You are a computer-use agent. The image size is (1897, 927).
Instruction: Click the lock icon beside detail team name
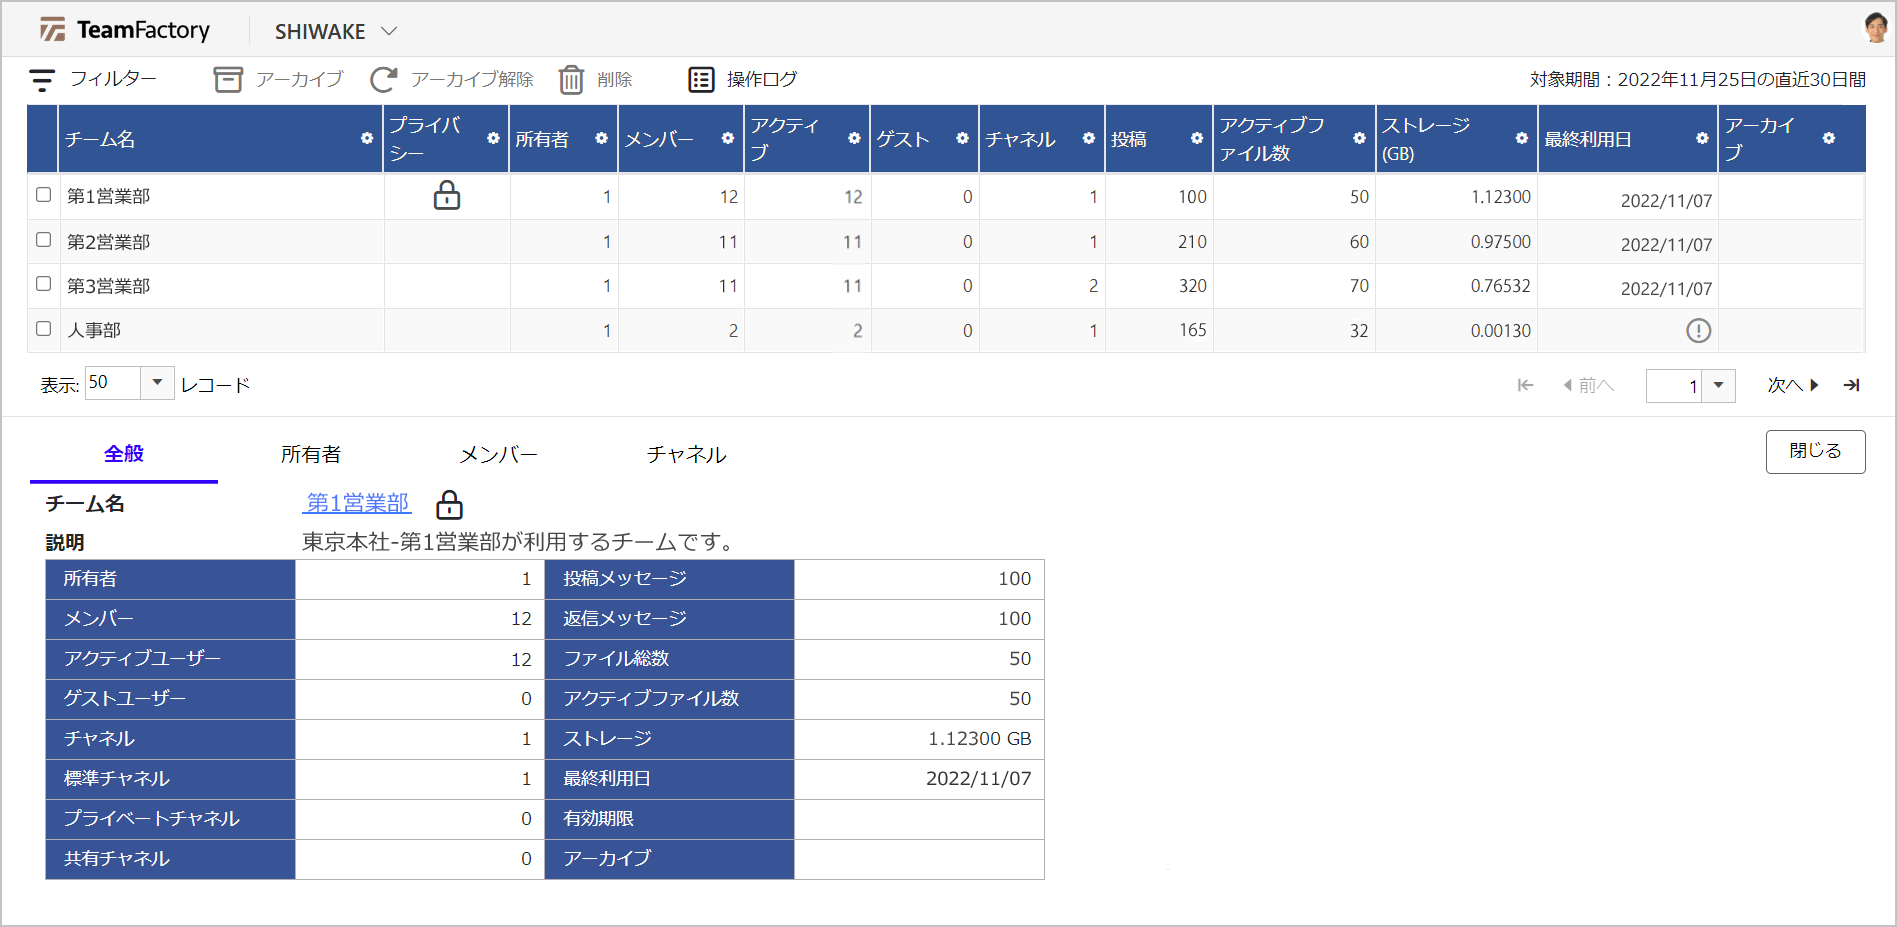tap(450, 504)
